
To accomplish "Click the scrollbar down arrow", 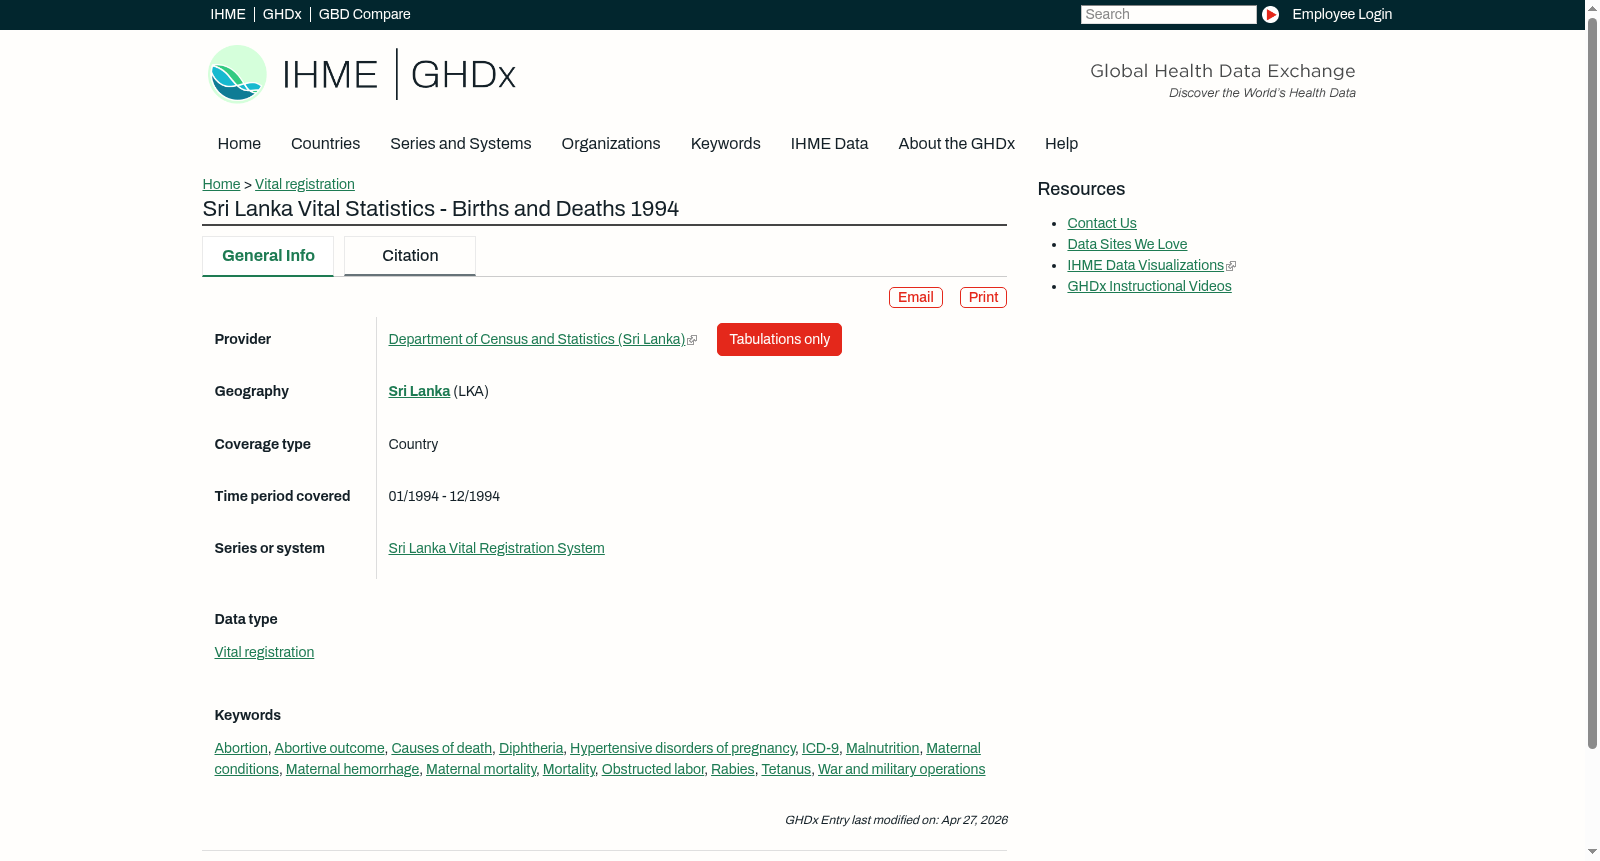I will (1592, 852).
